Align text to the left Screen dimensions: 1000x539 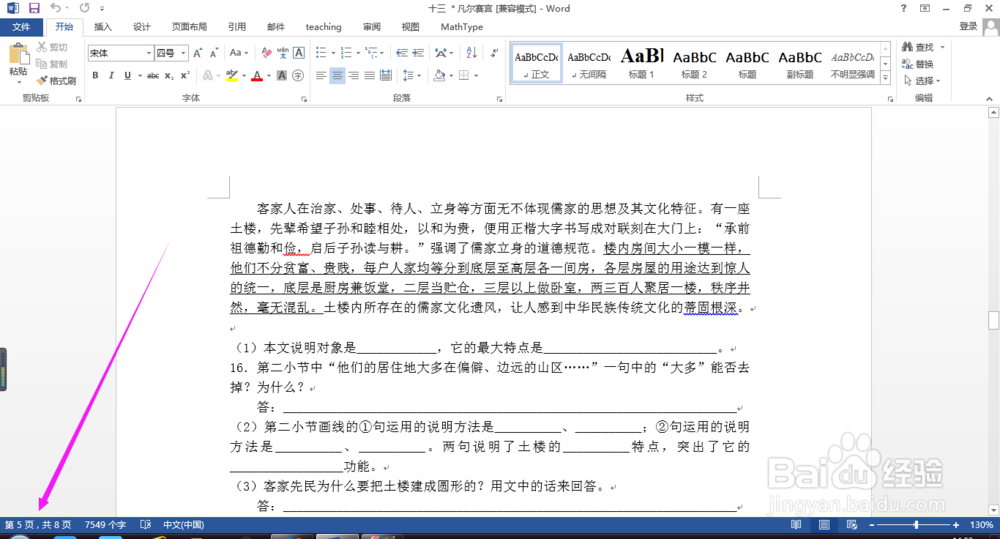pyautogui.click(x=321, y=75)
